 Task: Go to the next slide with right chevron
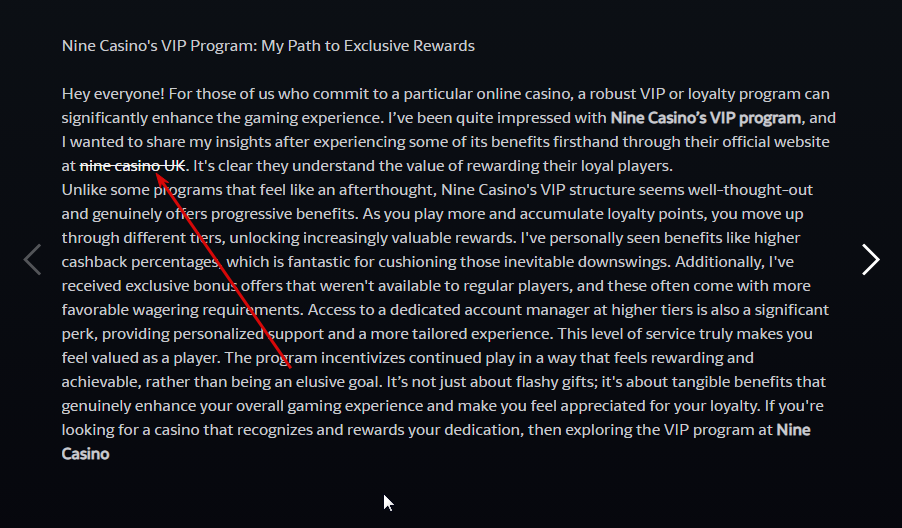[870, 260]
